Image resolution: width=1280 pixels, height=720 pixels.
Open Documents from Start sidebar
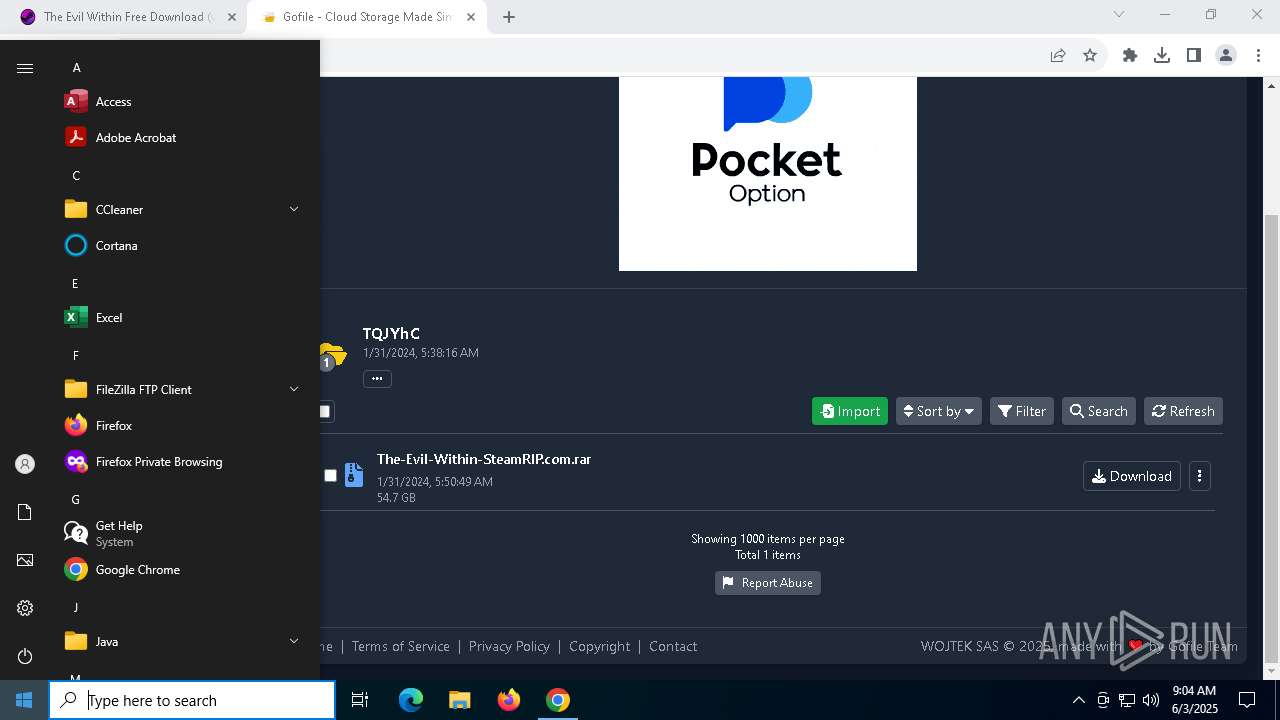25,512
